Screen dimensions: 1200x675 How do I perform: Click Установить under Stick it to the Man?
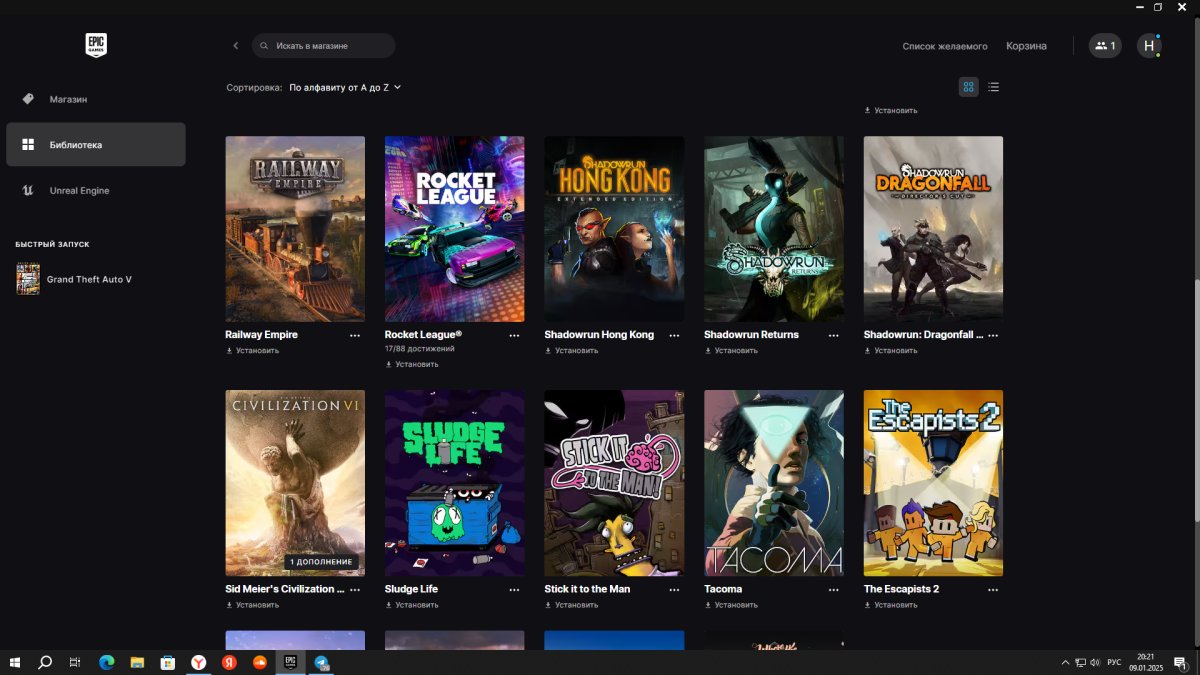point(572,605)
